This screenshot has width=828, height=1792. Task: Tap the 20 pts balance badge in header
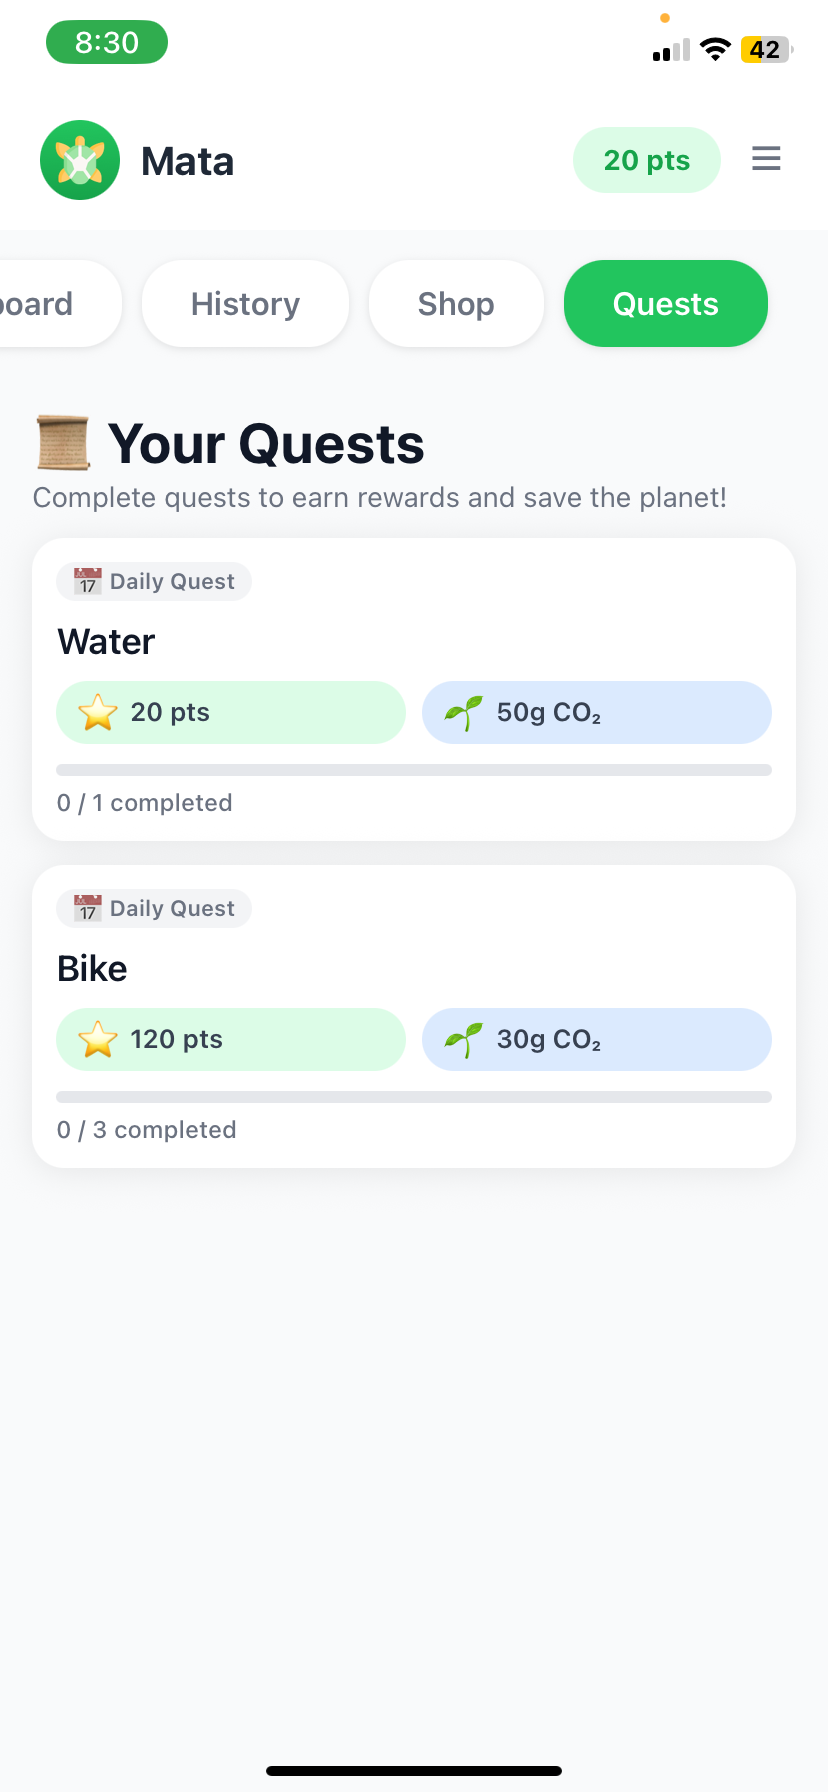[646, 160]
